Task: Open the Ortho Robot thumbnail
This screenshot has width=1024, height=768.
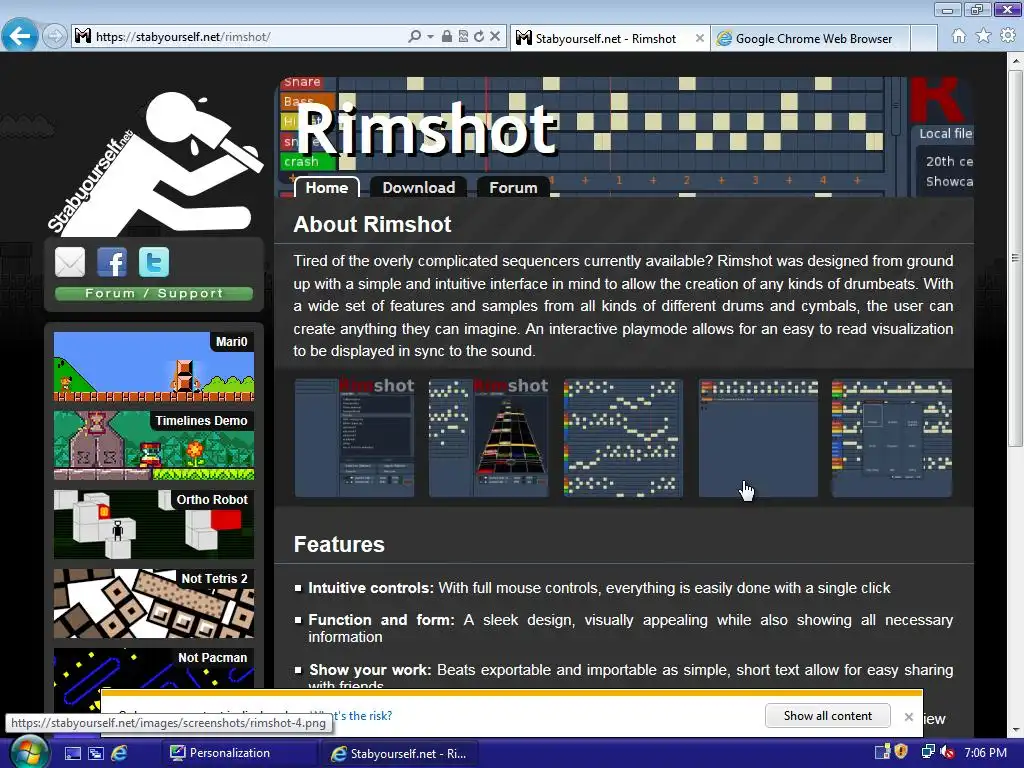Action: (154, 524)
